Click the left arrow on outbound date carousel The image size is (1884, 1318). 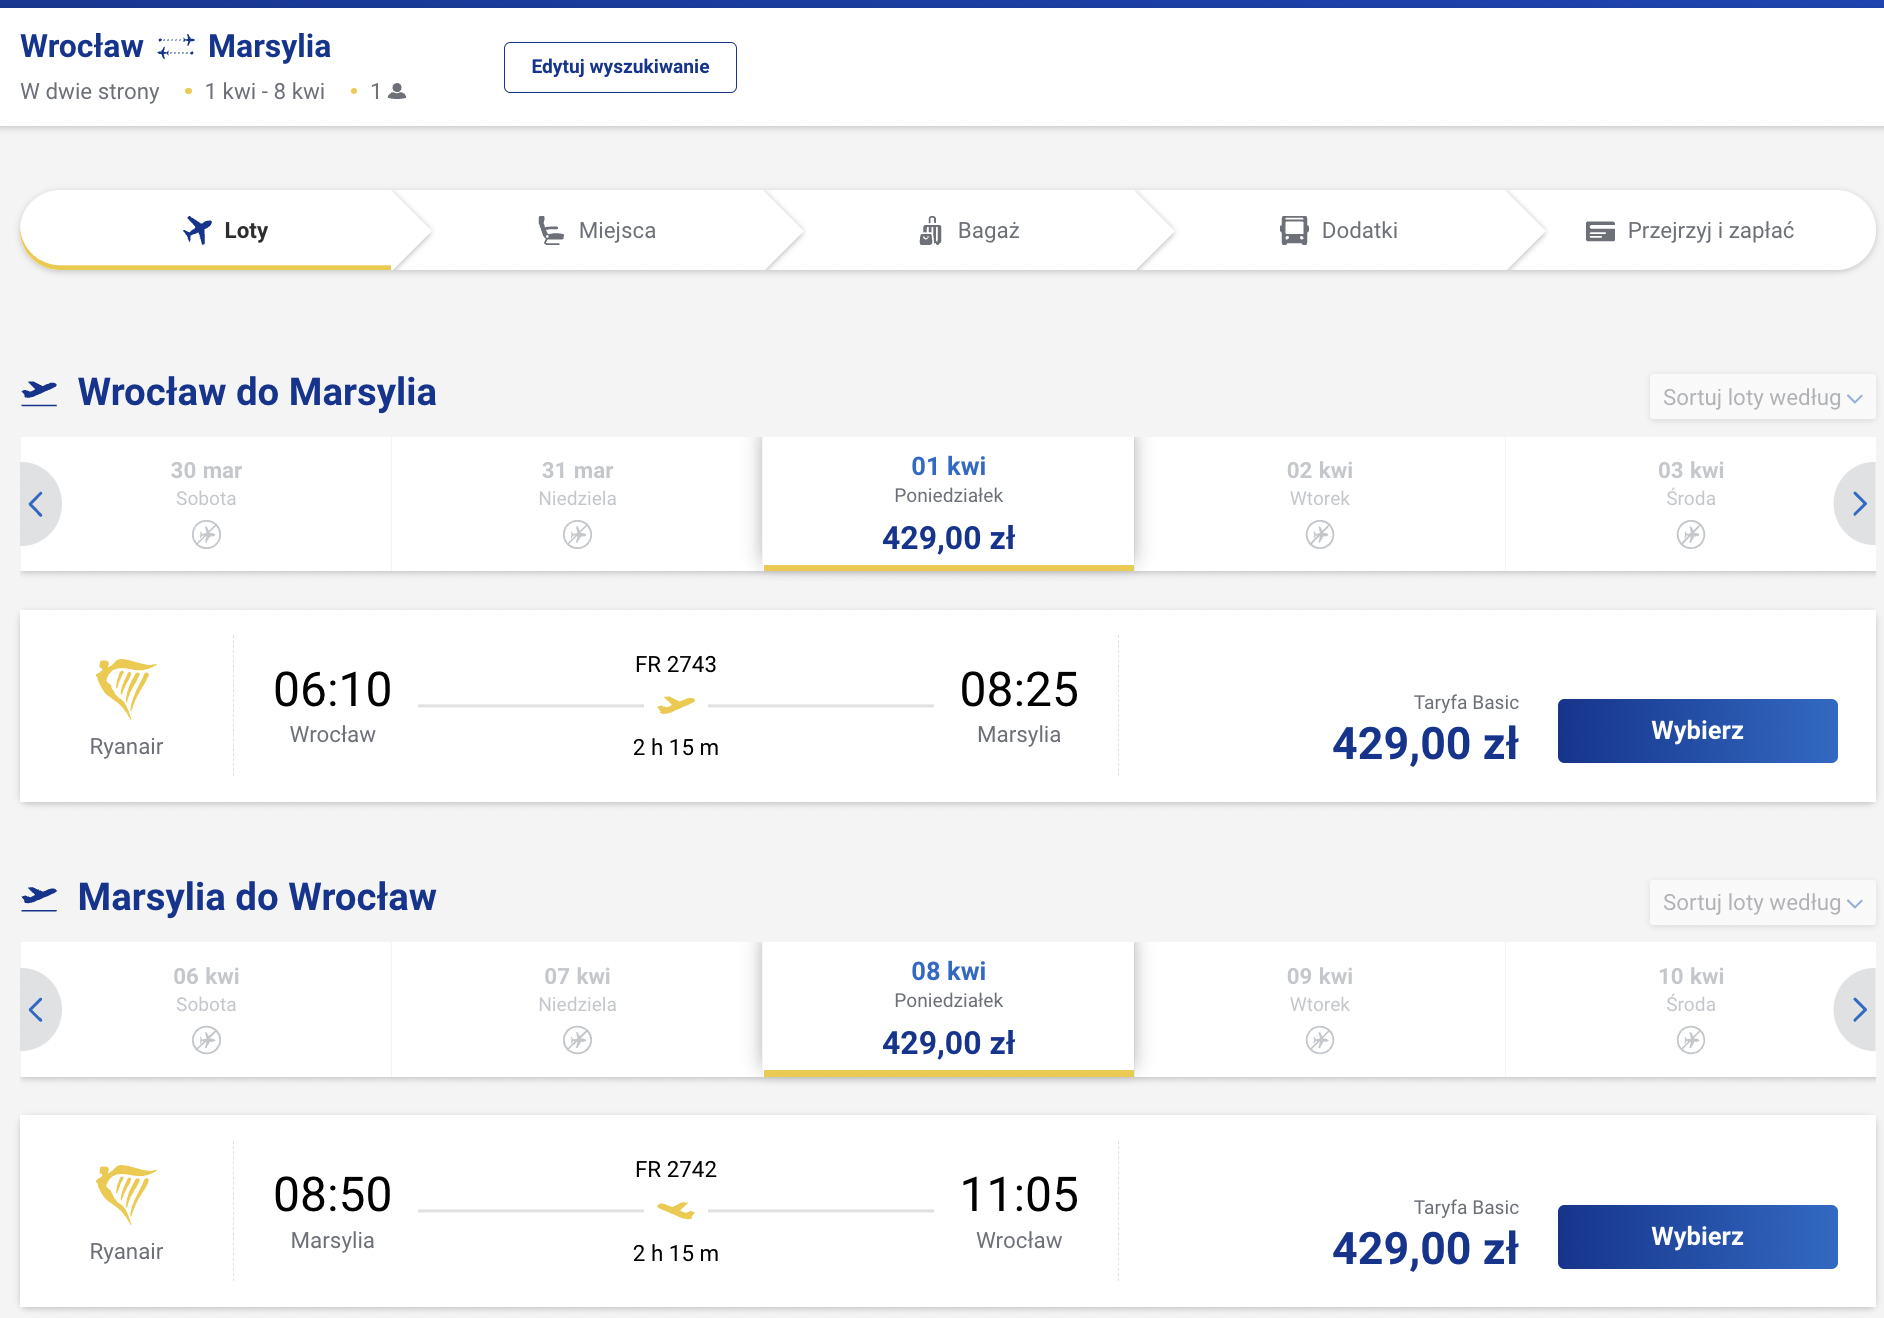37,504
